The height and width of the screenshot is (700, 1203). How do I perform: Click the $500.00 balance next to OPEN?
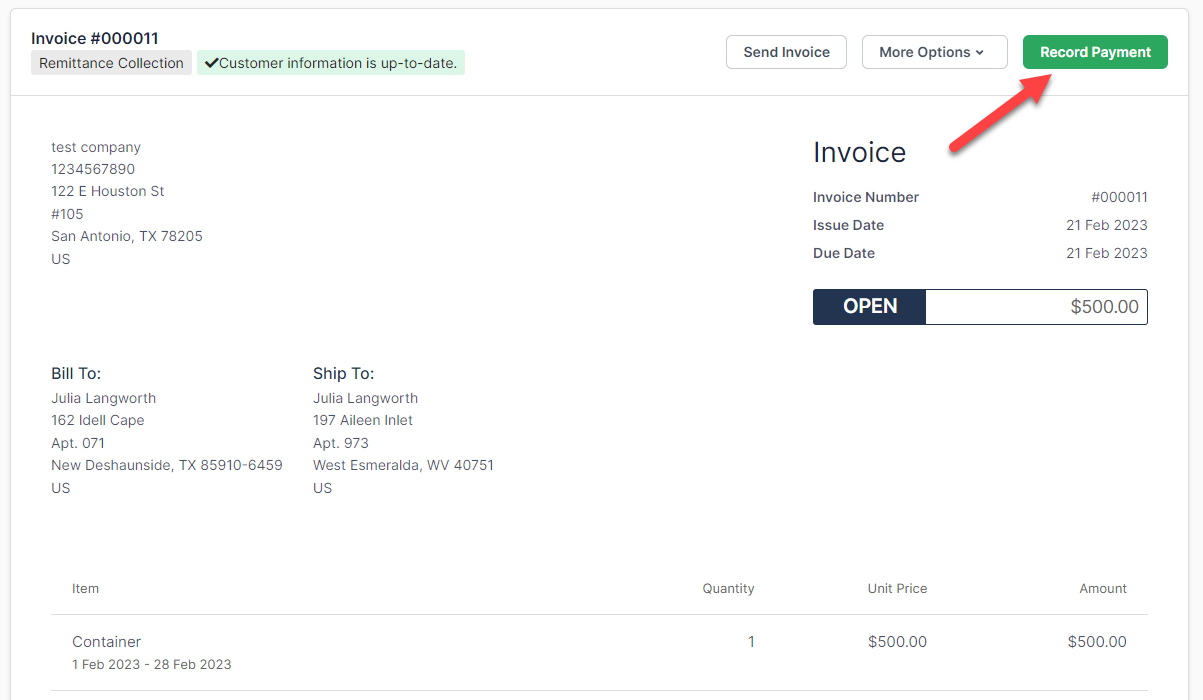(x=1104, y=306)
